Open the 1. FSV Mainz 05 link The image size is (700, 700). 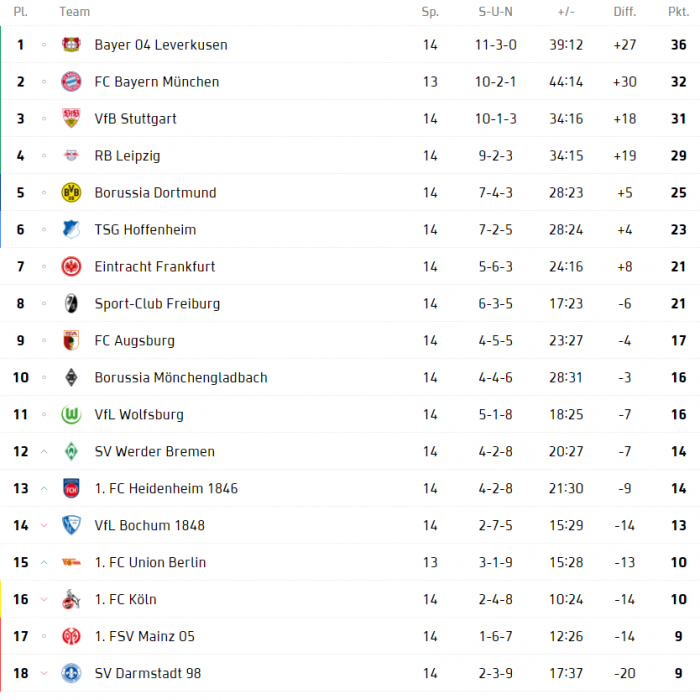click(145, 636)
